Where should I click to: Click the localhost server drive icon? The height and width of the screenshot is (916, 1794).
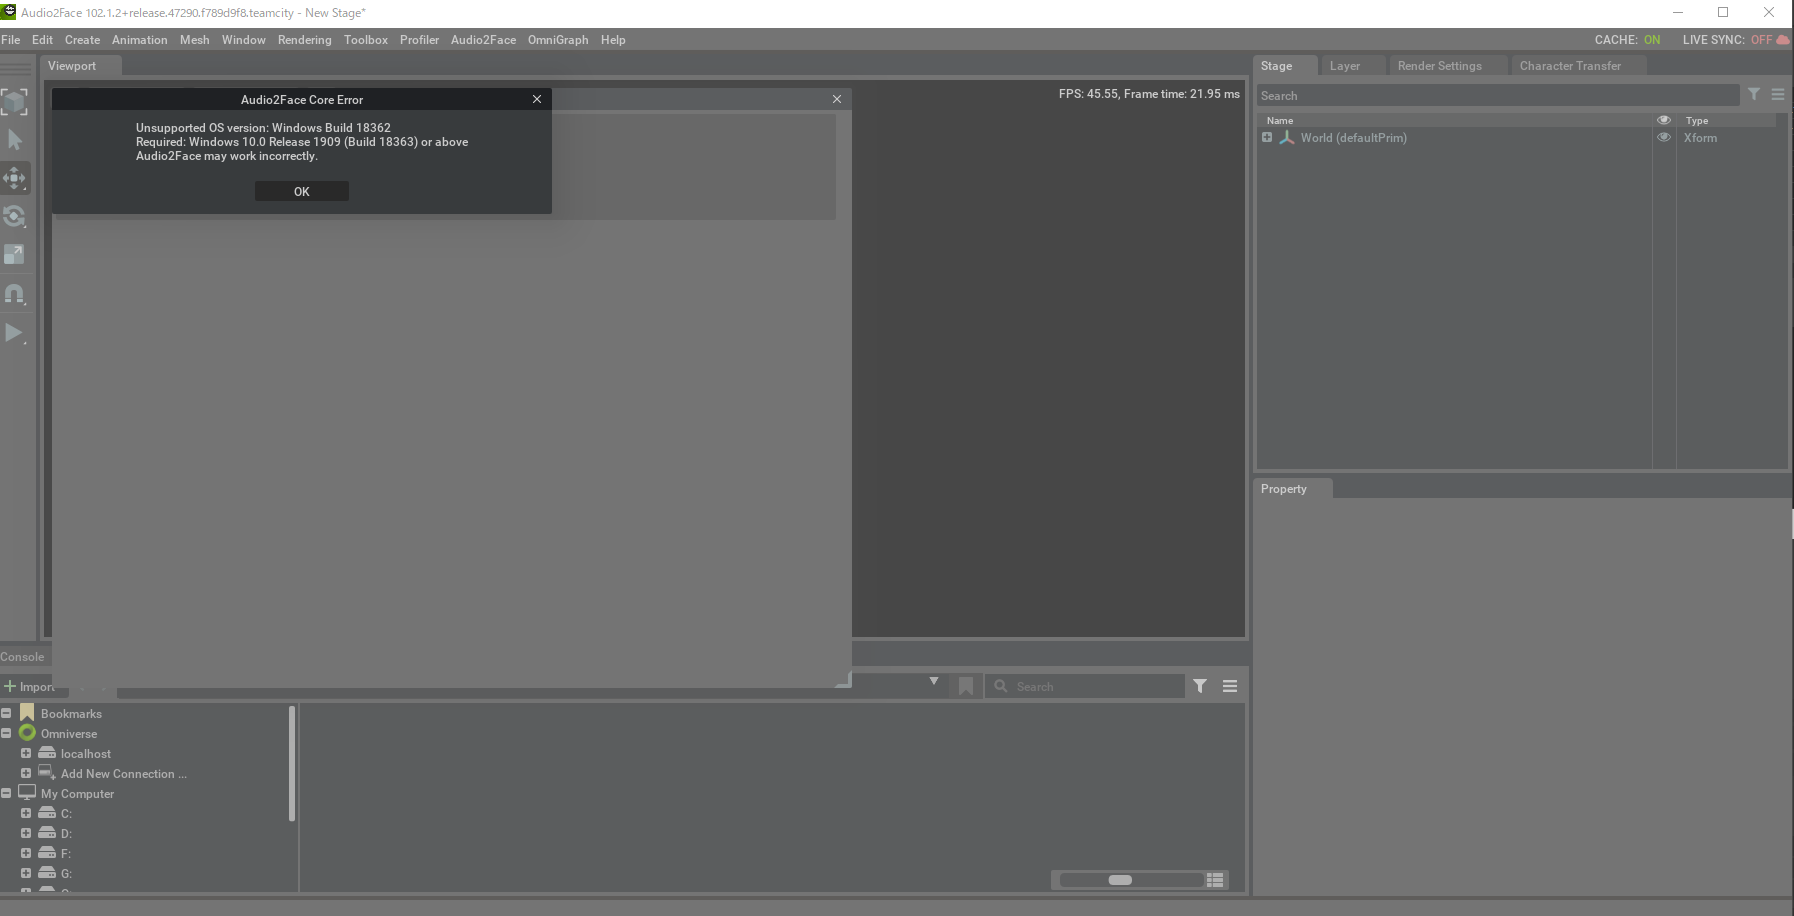click(47, 753)
